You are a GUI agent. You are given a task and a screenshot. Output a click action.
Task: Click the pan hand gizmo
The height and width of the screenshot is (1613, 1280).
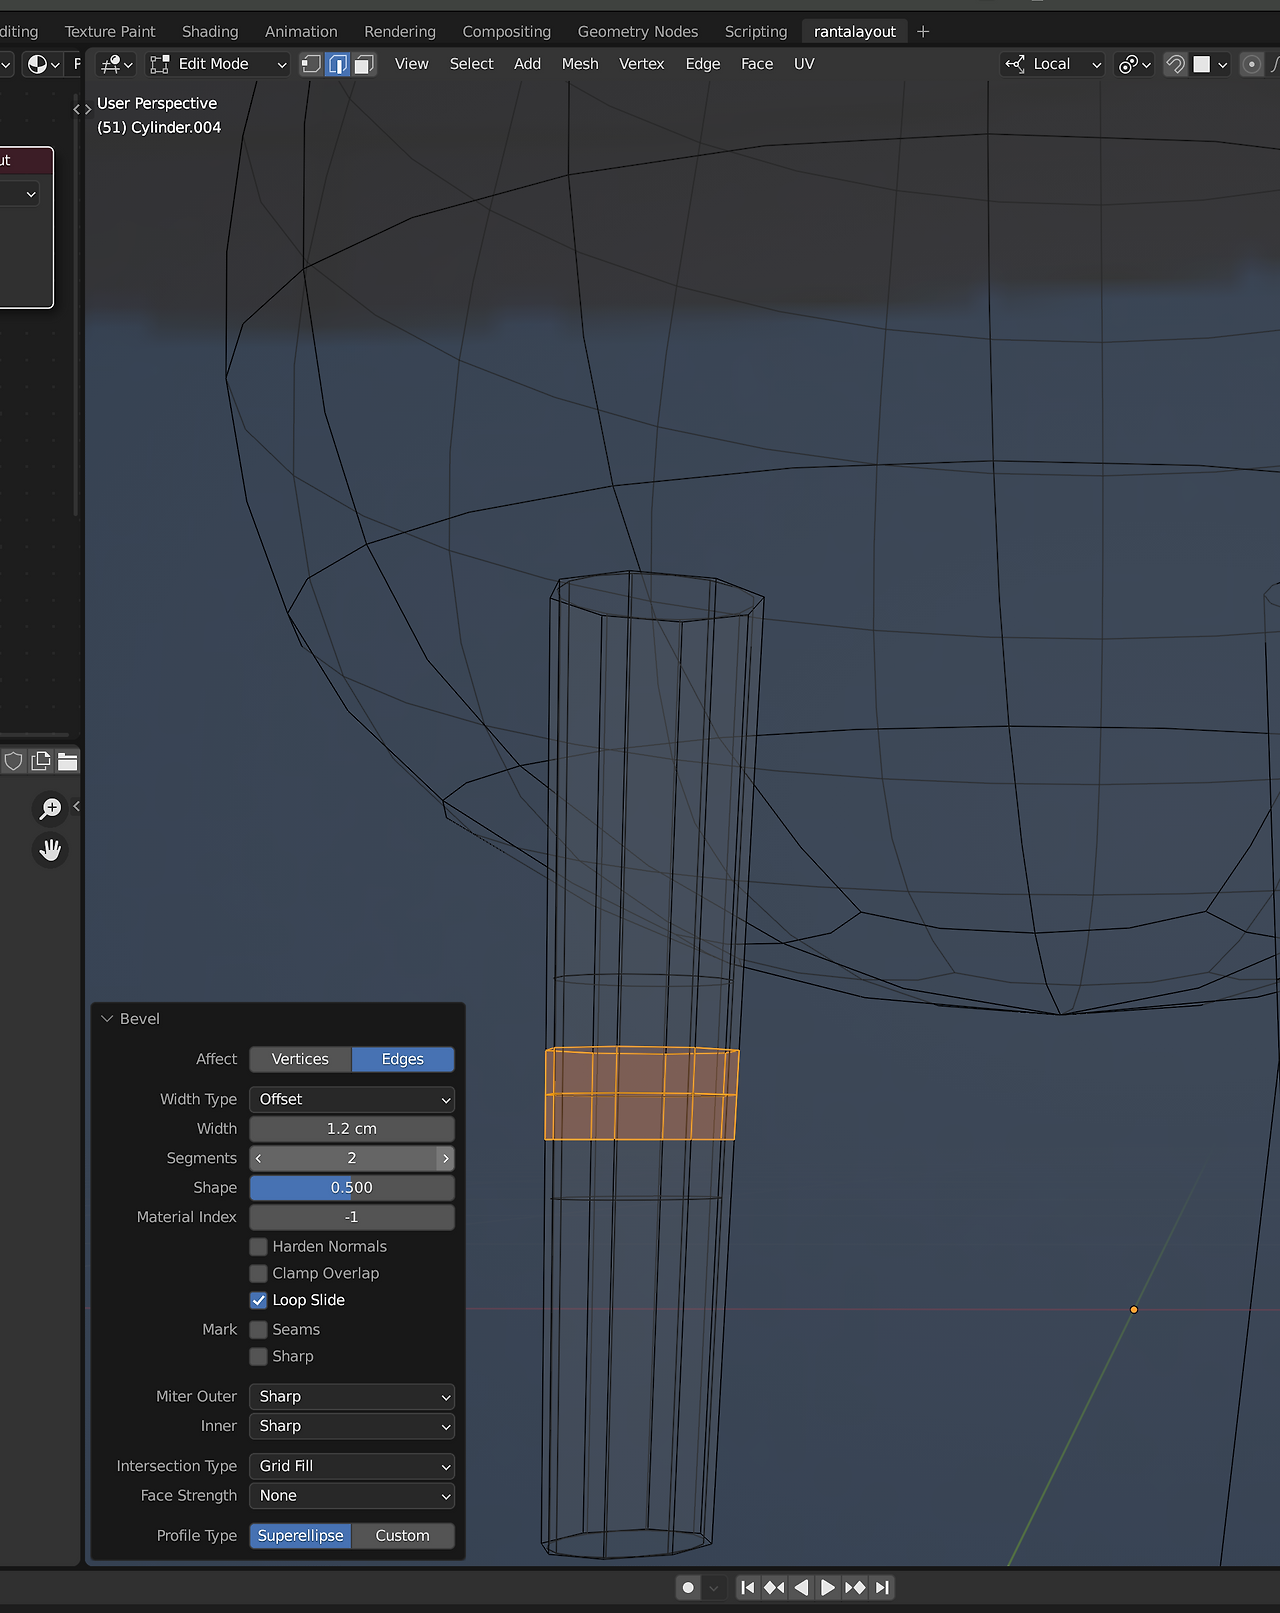click(50, 850)
